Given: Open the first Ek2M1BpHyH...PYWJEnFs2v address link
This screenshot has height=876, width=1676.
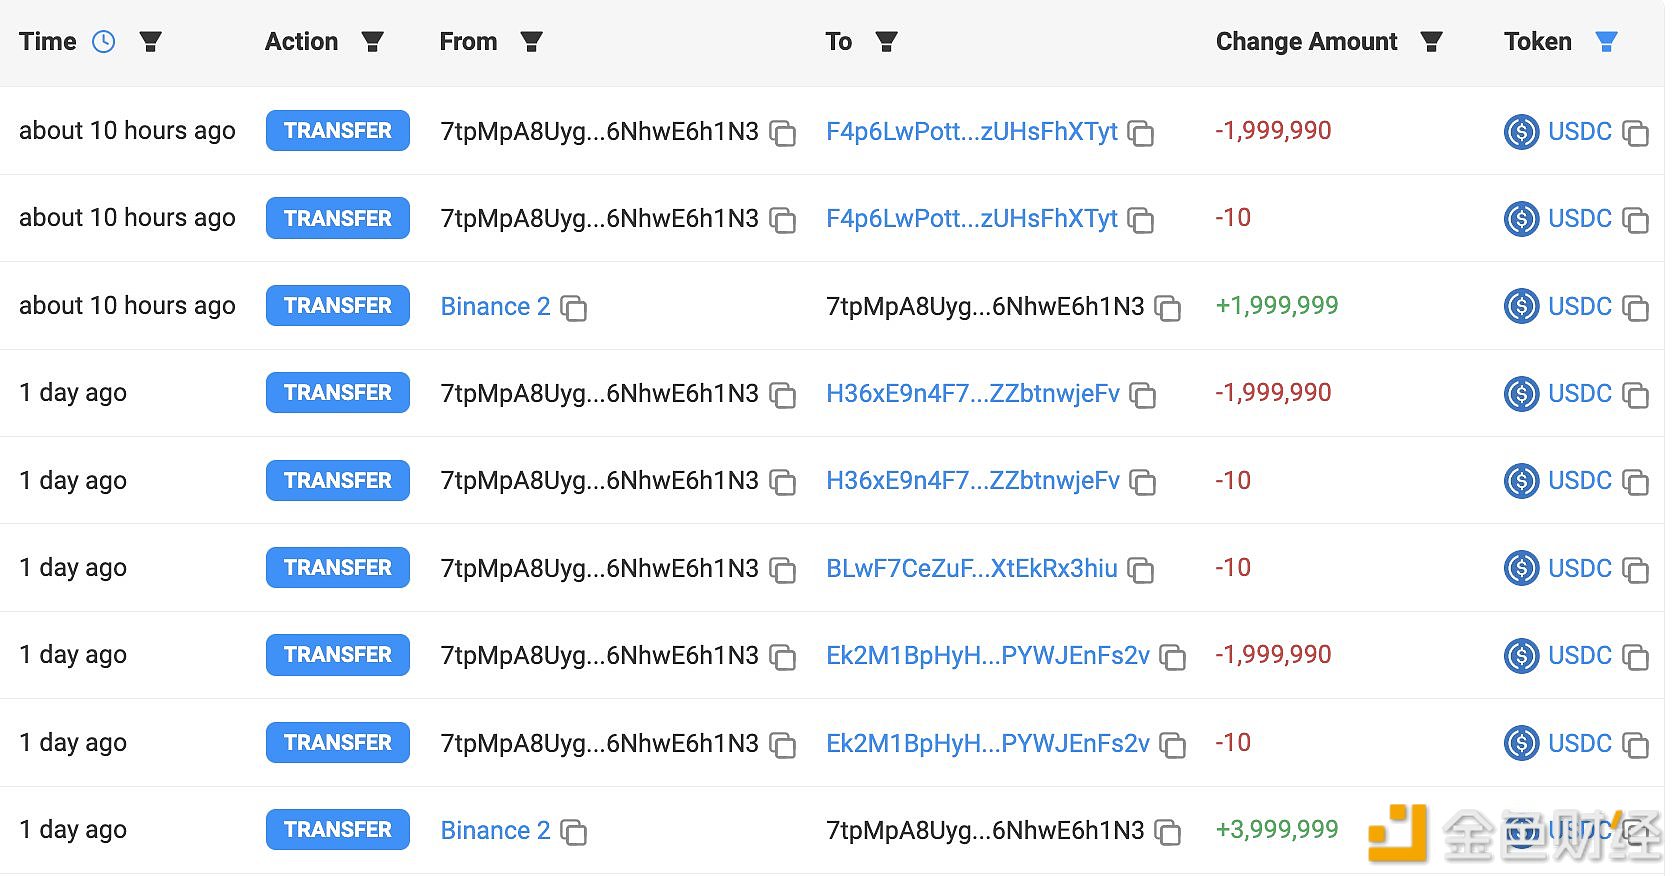Looking at the screenshot, I should 988,655.
